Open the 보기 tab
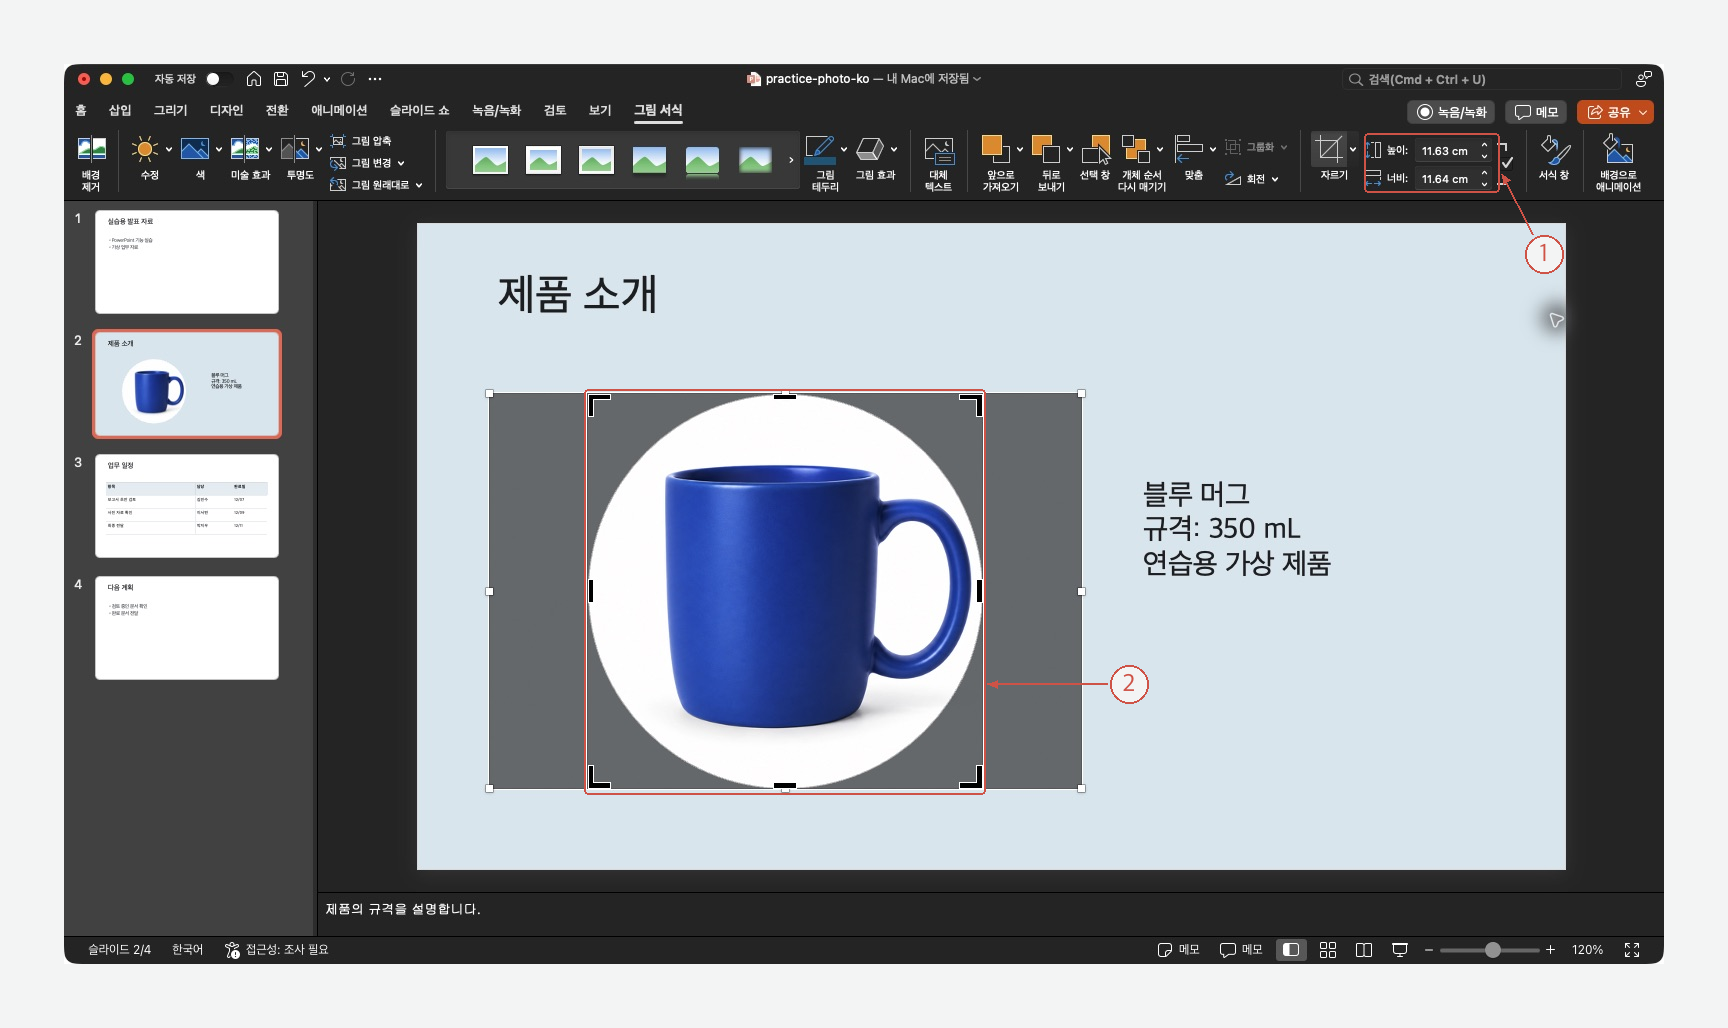 click(600, 110)
